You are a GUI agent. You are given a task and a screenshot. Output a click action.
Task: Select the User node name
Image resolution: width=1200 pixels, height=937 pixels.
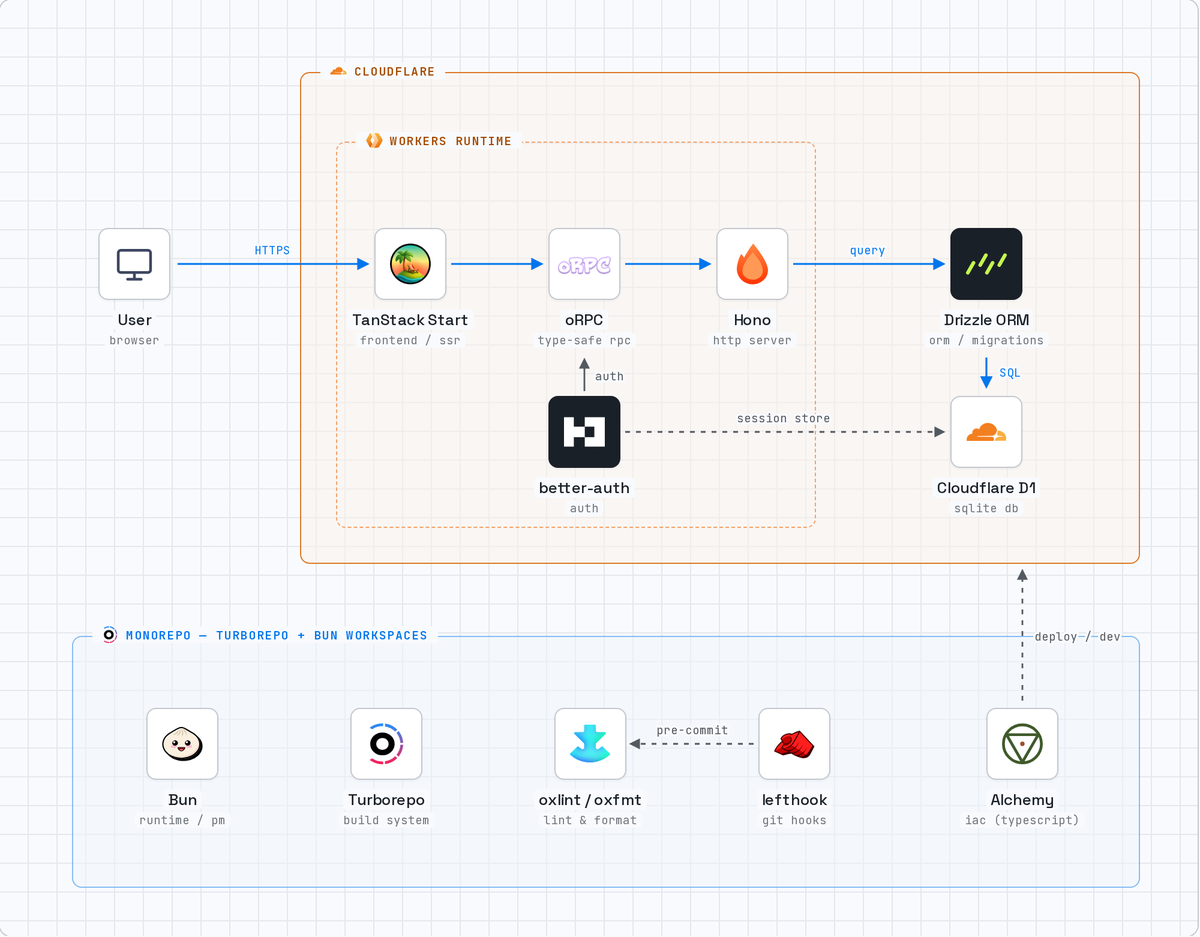pos(134,320)
